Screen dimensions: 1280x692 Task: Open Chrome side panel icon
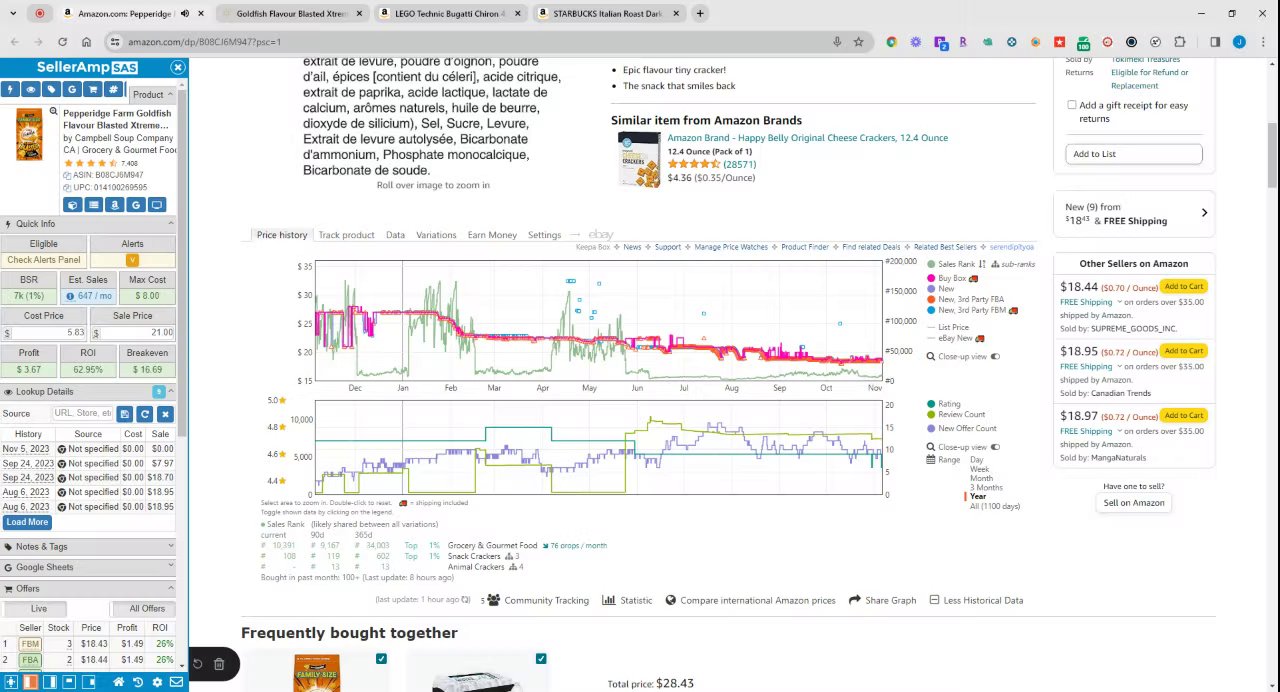(1215, 42)
